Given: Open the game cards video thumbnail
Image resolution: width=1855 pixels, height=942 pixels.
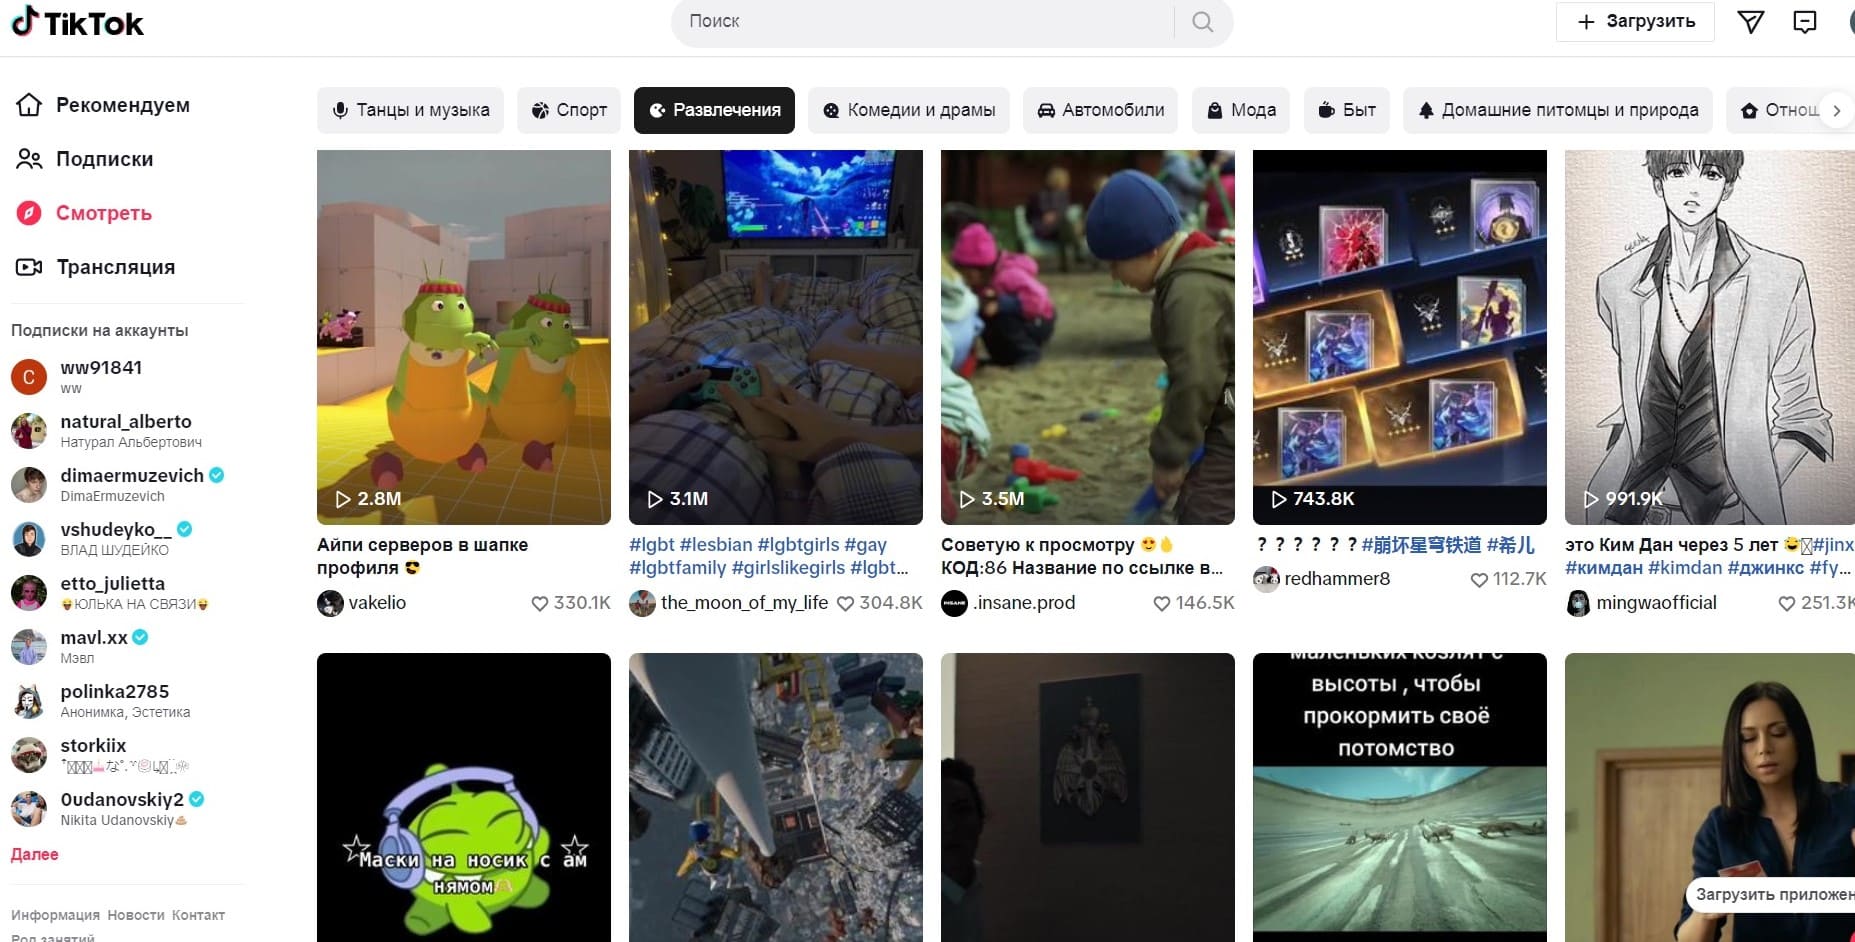Looking at the screenshot, I should [1400, 337].
